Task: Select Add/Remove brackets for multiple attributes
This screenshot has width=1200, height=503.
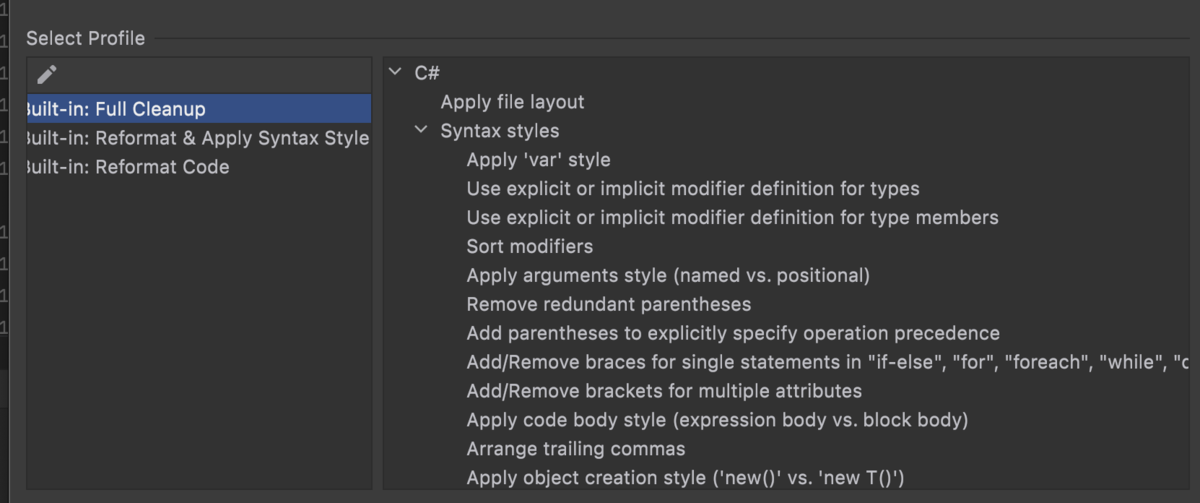Action: (x=664, y=391)
